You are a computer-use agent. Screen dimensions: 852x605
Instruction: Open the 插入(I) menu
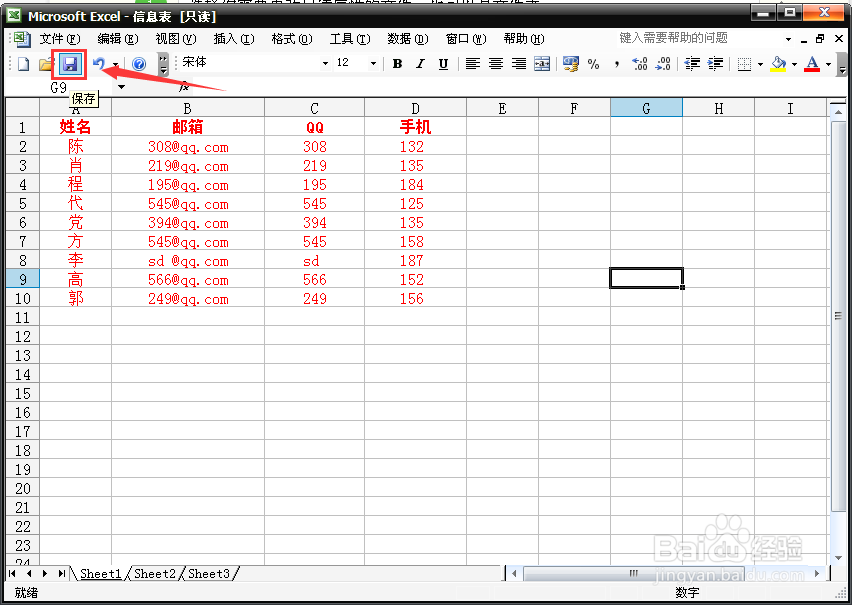[x=234, y=39]
